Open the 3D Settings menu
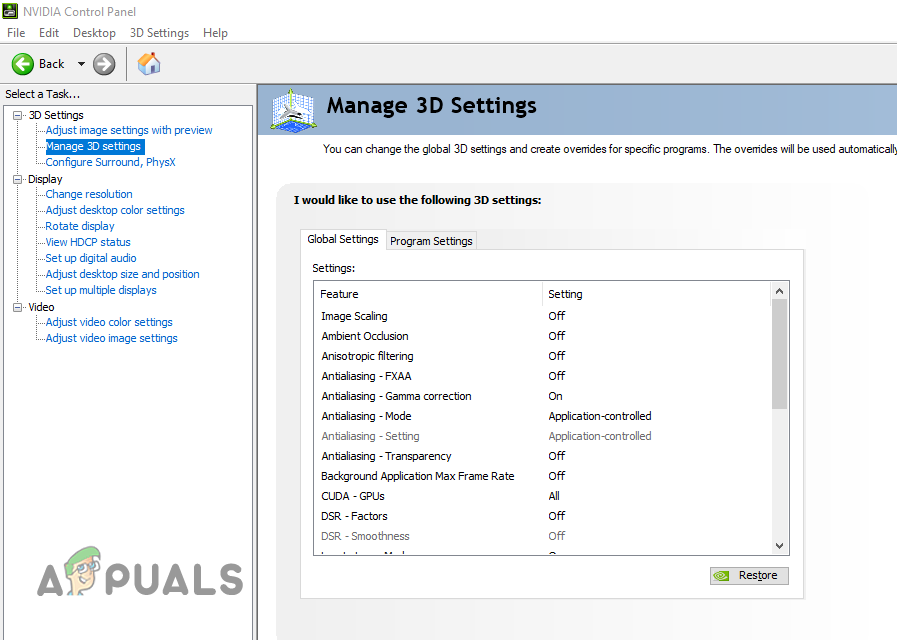Viewport: 897px width, 640px height. pos(159,33)
